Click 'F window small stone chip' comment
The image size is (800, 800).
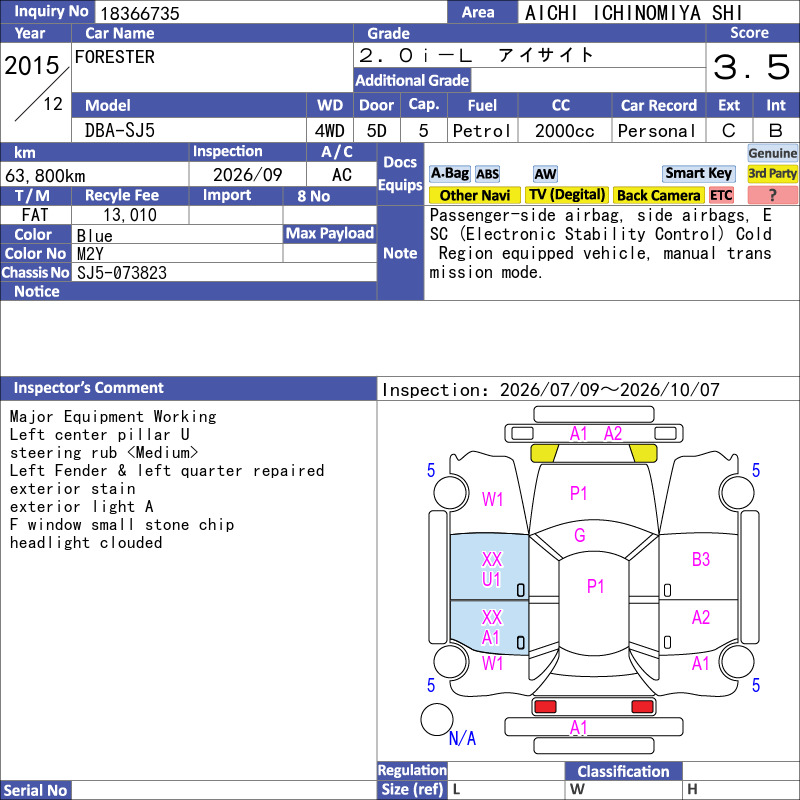(x=122, y=524)
